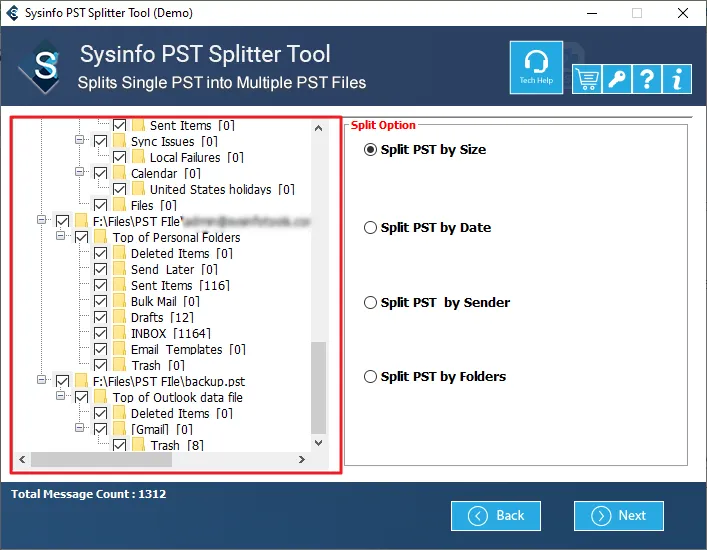Click folder icon beside Top of Personal Folders
Viewport: 707px width, 550px height.
point(101,237)
